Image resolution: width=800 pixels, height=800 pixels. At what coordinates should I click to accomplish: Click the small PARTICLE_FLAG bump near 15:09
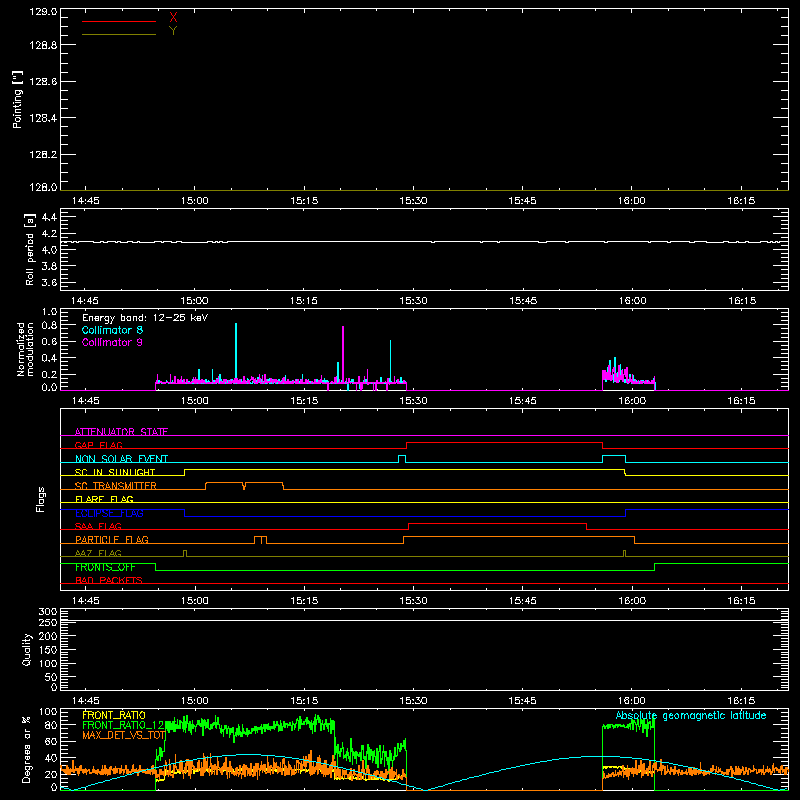click(x=260, y=540)
